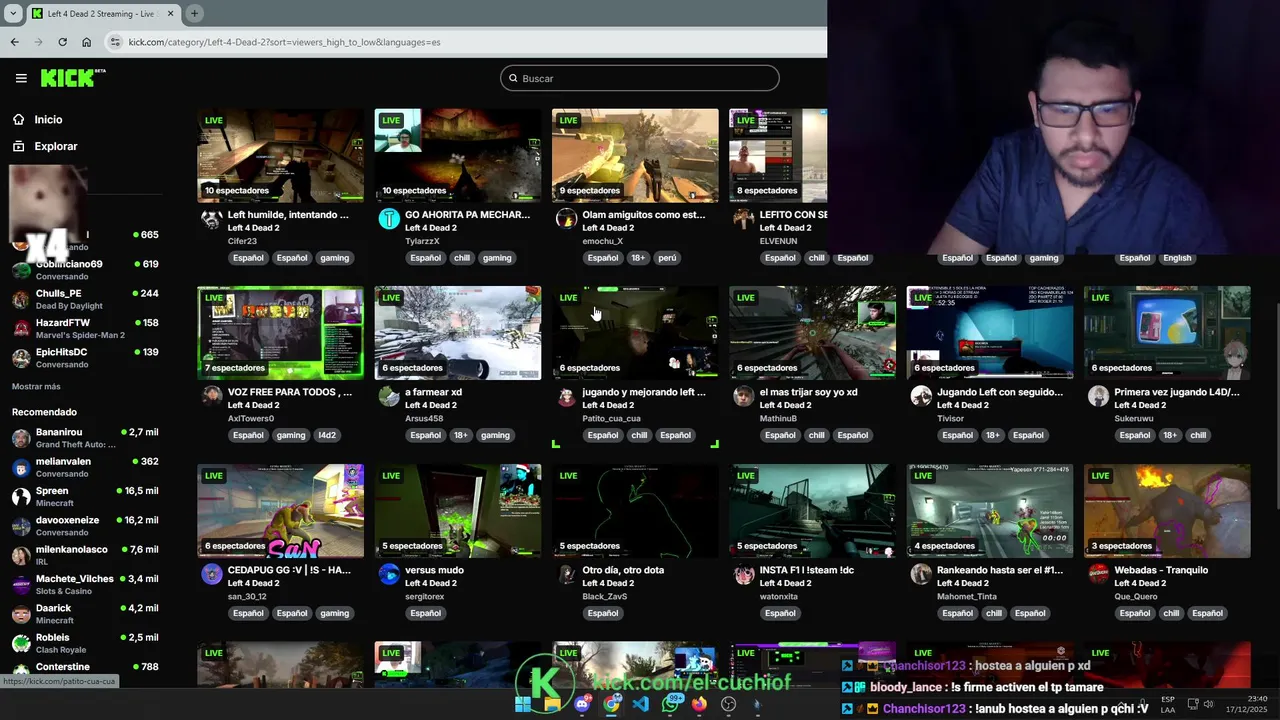This screenshot has width=1280, height=720.
Task: Focus the Buscar search field
Action: (640, 78)
